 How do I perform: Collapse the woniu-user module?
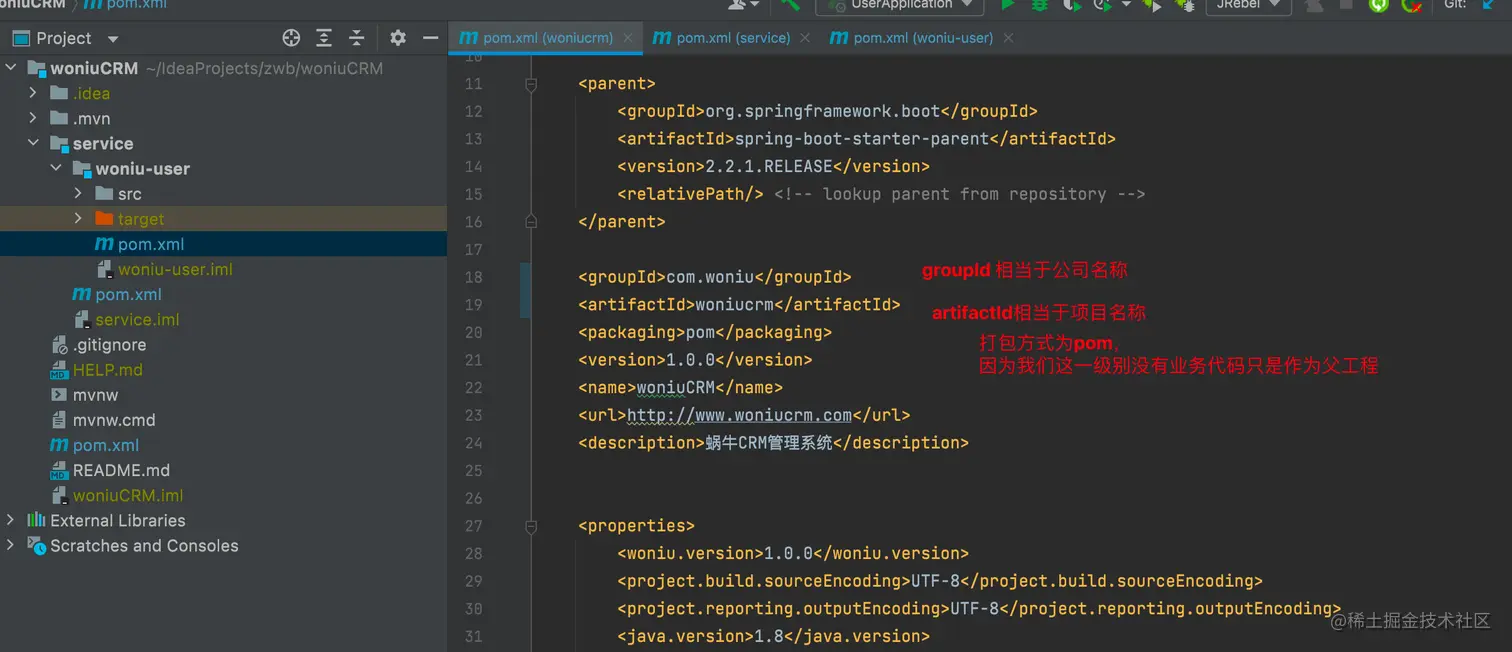pos(56,169)
